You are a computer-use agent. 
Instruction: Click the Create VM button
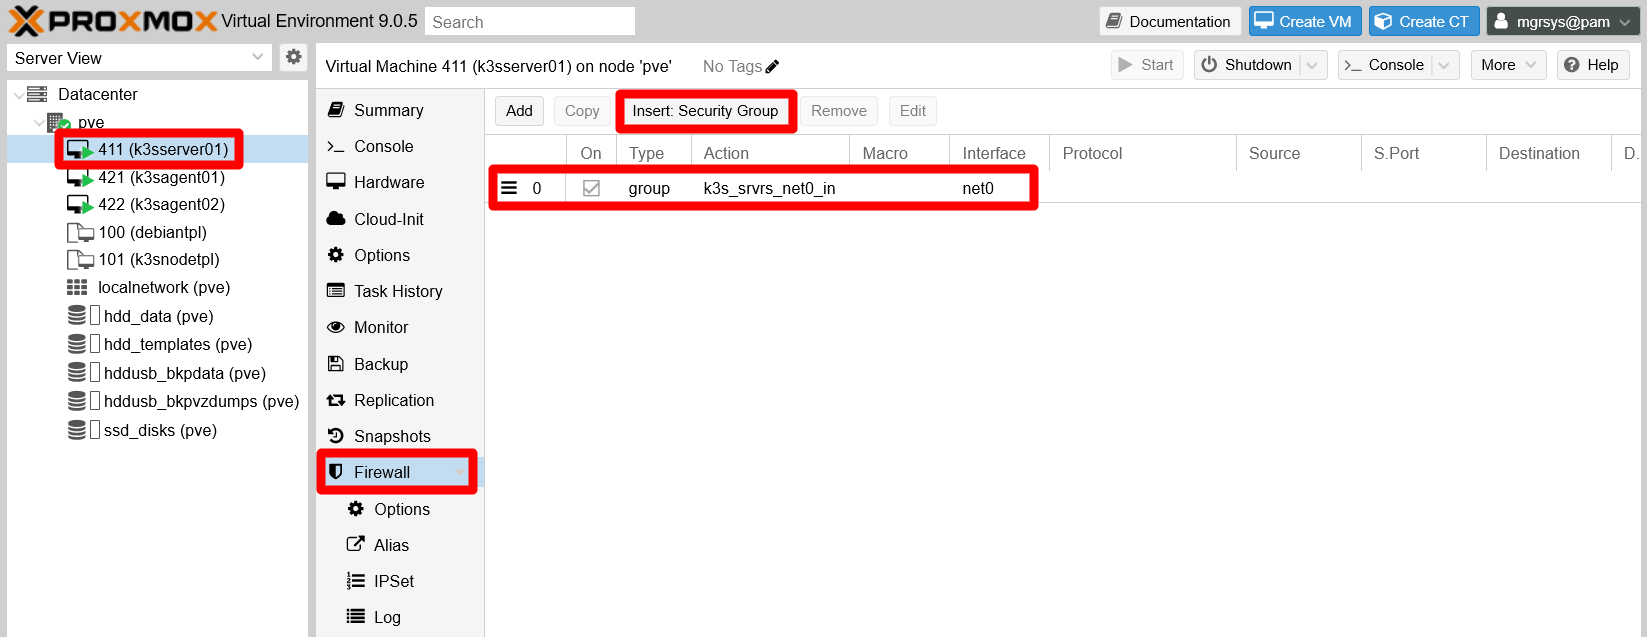point(1305,21)
